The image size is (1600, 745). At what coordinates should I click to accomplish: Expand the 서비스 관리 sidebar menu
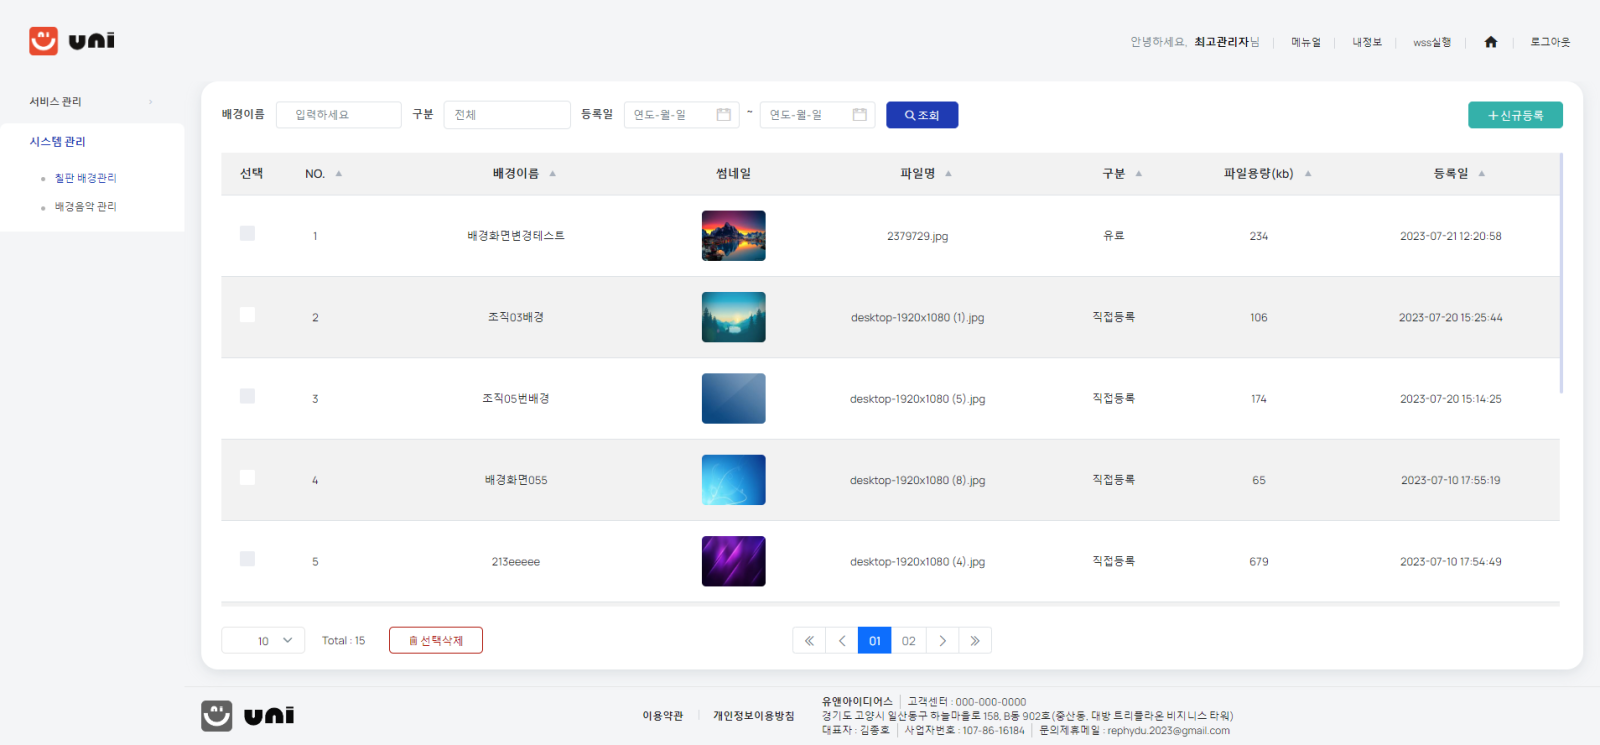pyautogui.click(x=90, y=102)
